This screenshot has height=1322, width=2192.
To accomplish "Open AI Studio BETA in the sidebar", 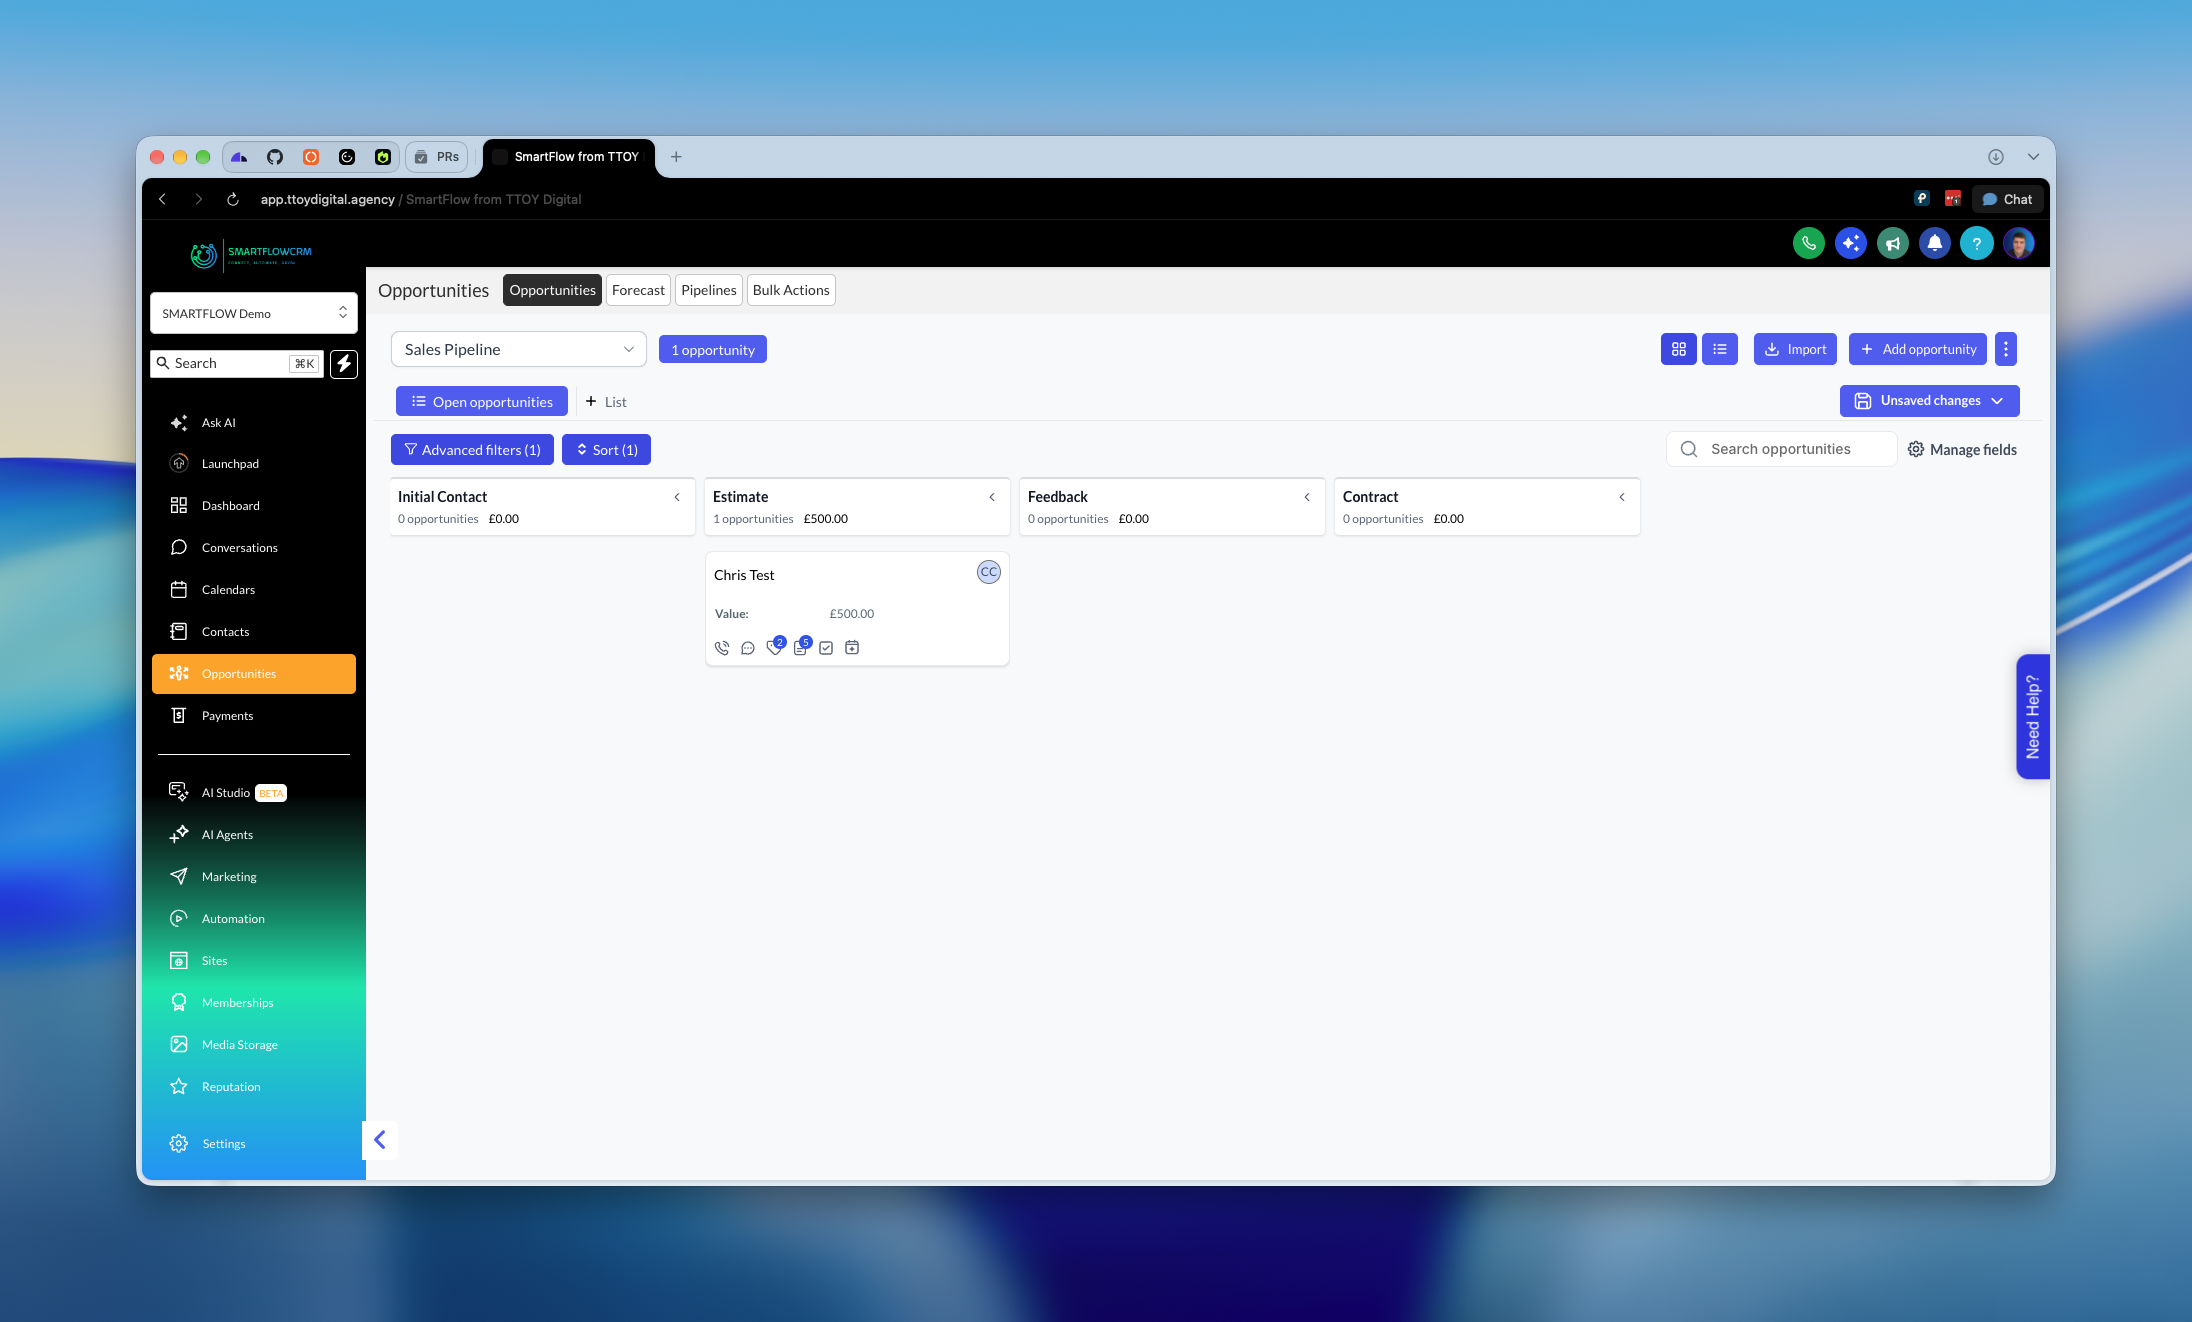I will coord(254,793).
